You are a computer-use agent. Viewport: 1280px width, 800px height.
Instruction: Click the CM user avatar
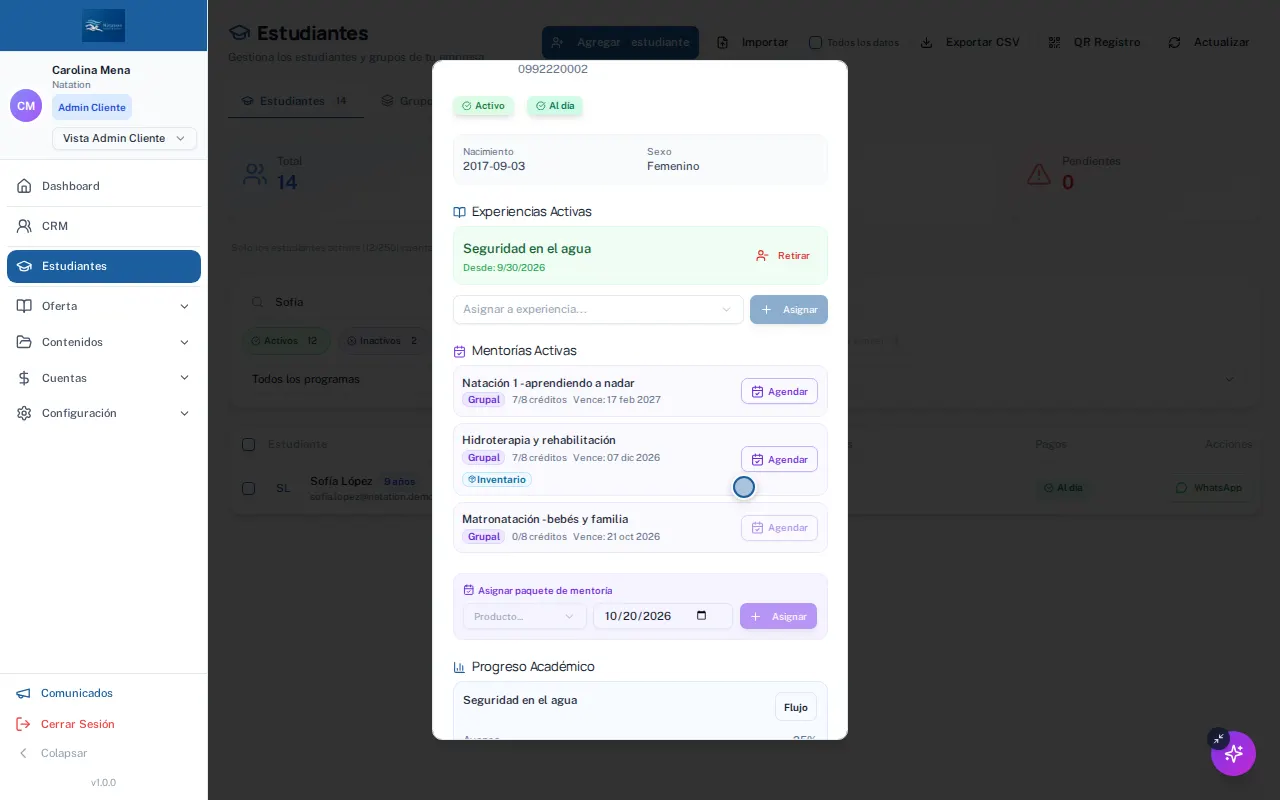pyautogui.click(x=26, y=106)
